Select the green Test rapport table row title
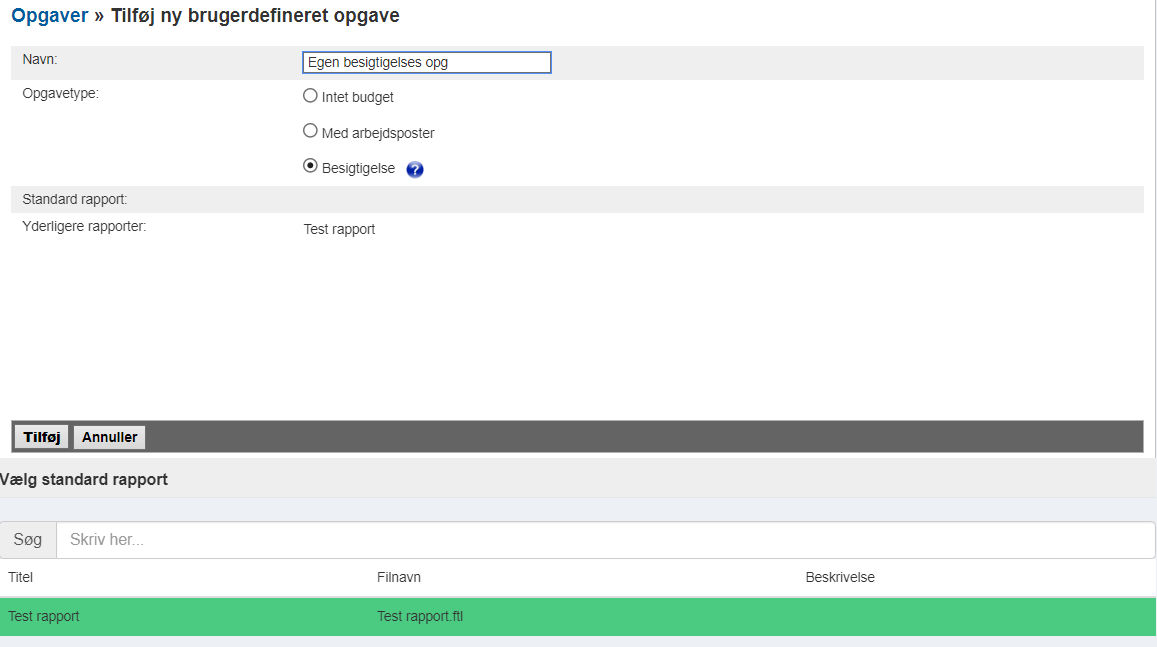This screenshot has width=1157, height=647. [44, 616]
